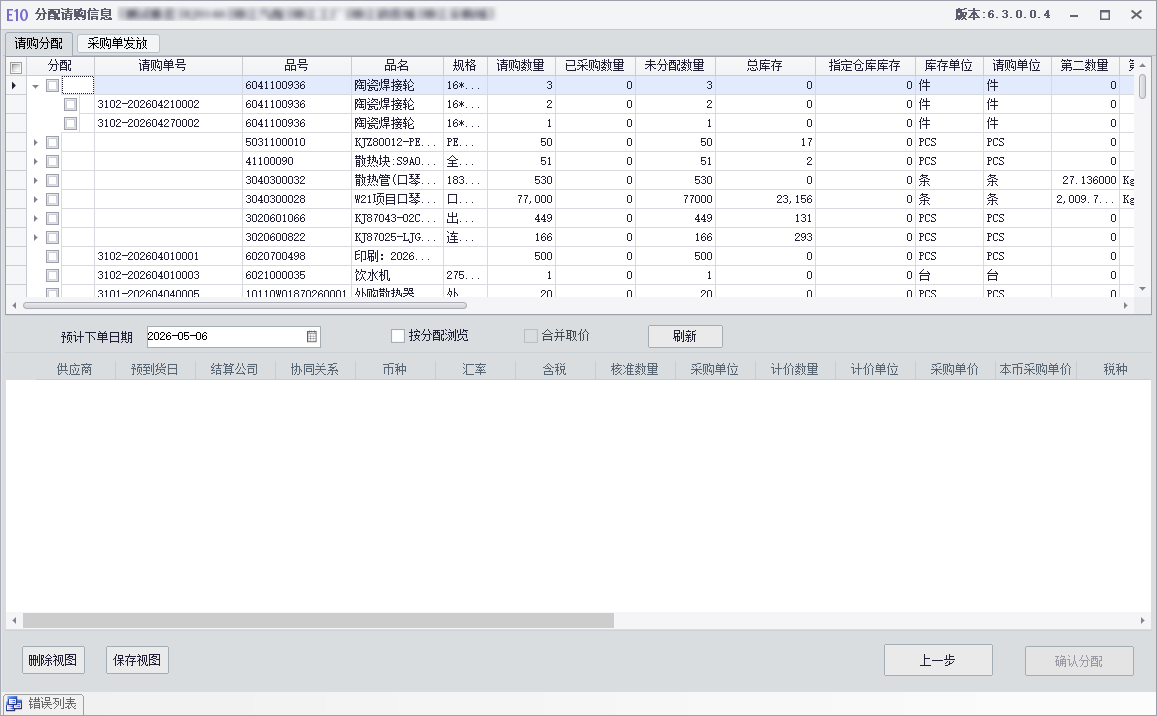Click the 汇率 column header

[x=474, y=369]
